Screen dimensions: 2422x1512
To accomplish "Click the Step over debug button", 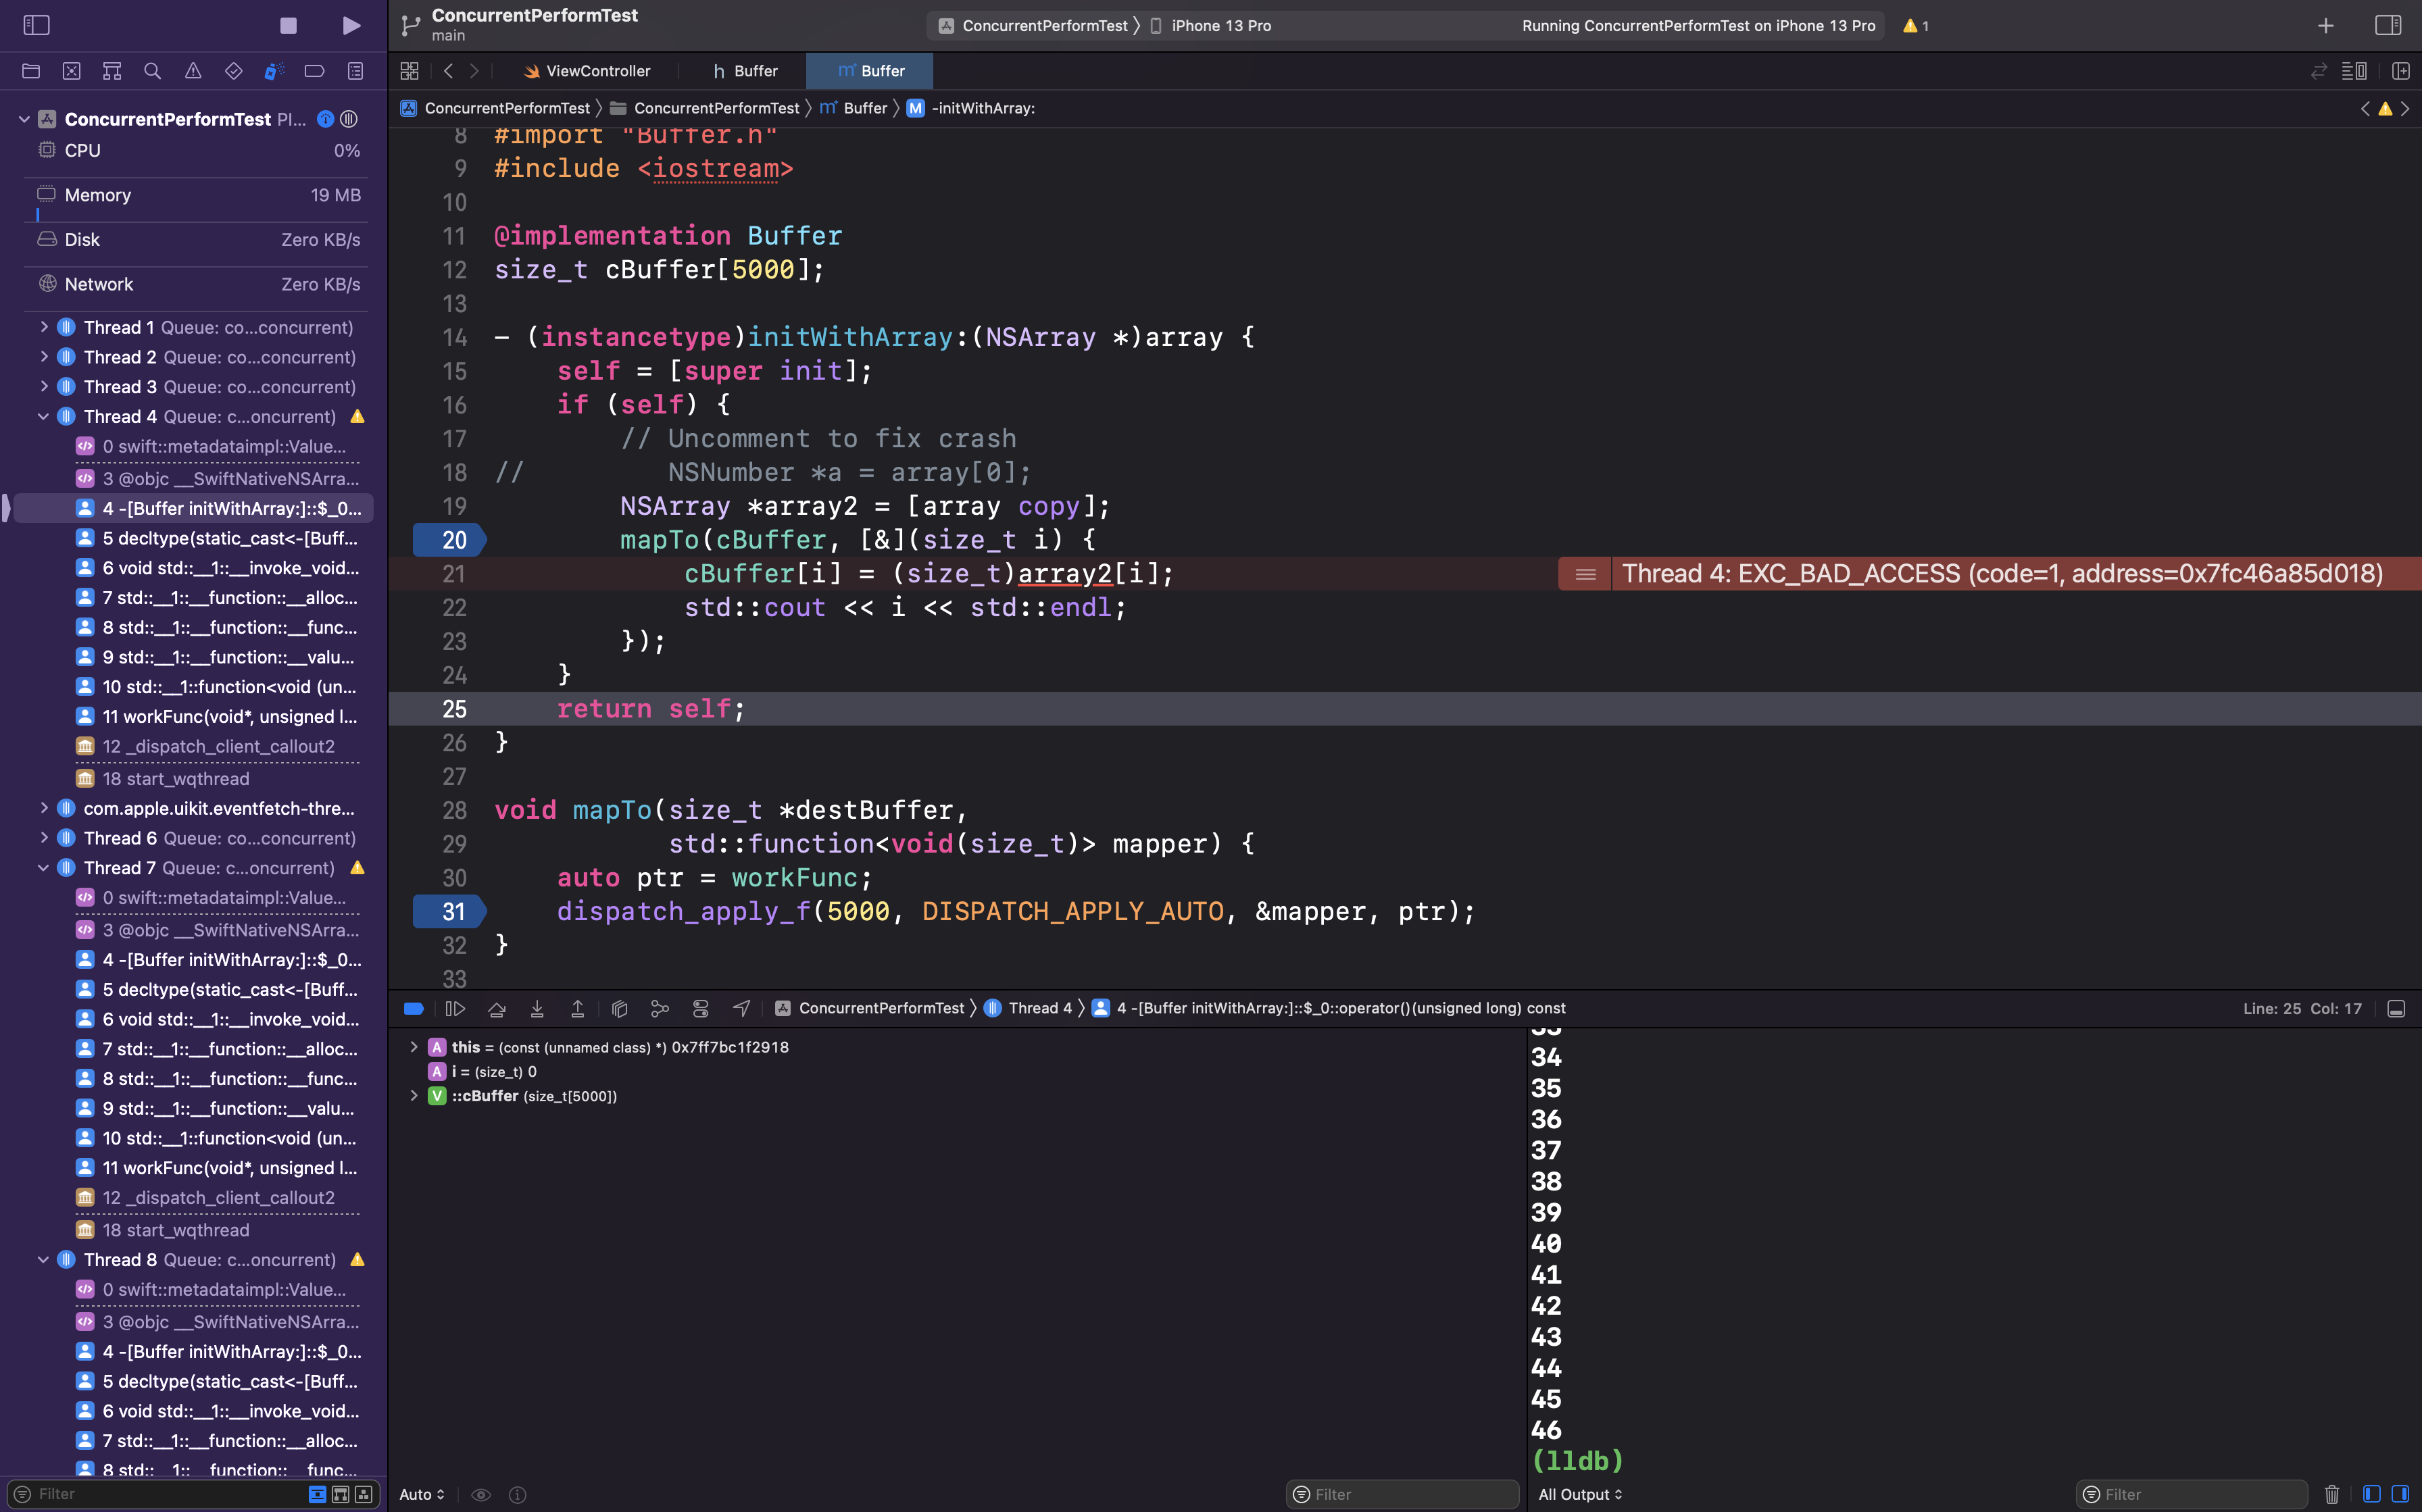I will pyautogui.click(x=496, y=1008).
